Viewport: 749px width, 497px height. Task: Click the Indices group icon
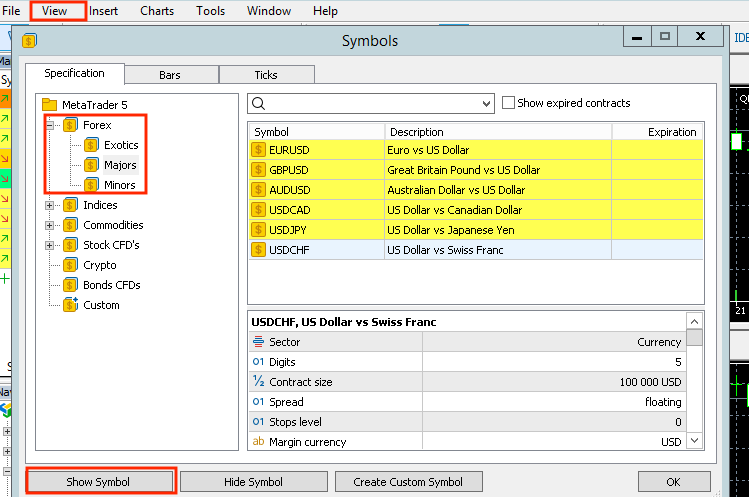(x=70, y=205)
